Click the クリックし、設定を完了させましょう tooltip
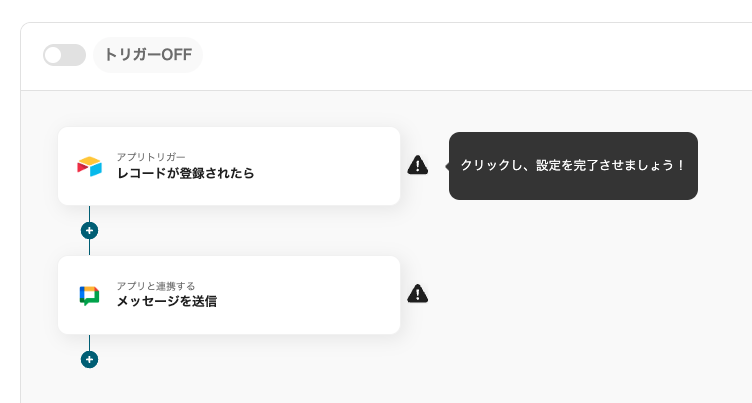This screenshot has height=403, width=752. (x=573, y=166)
